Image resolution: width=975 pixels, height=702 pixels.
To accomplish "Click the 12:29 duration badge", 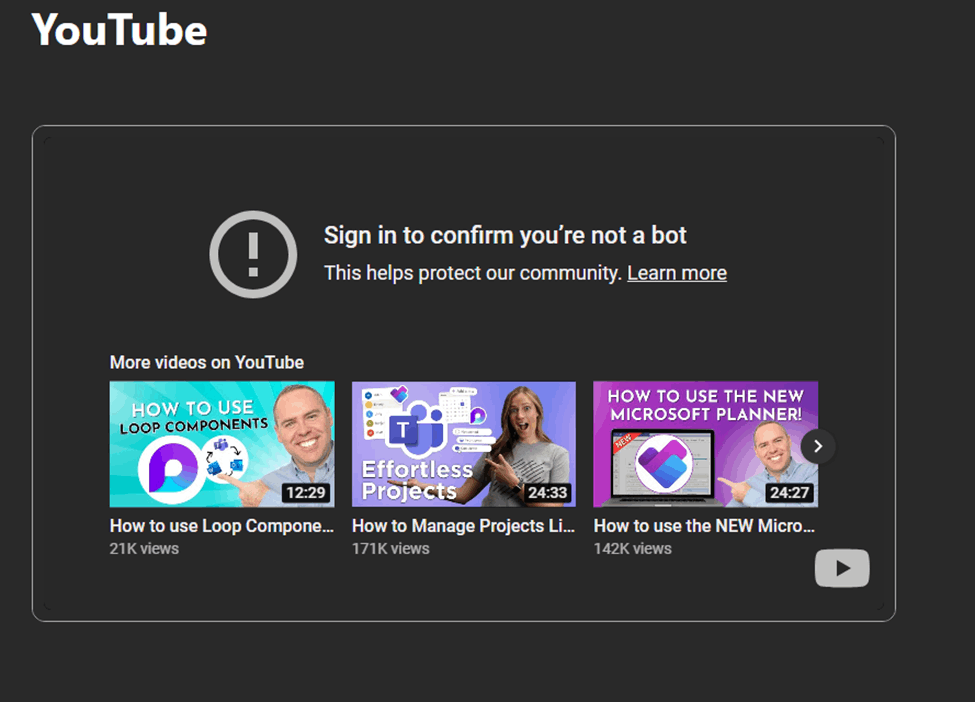I will [x=306, y=492].
